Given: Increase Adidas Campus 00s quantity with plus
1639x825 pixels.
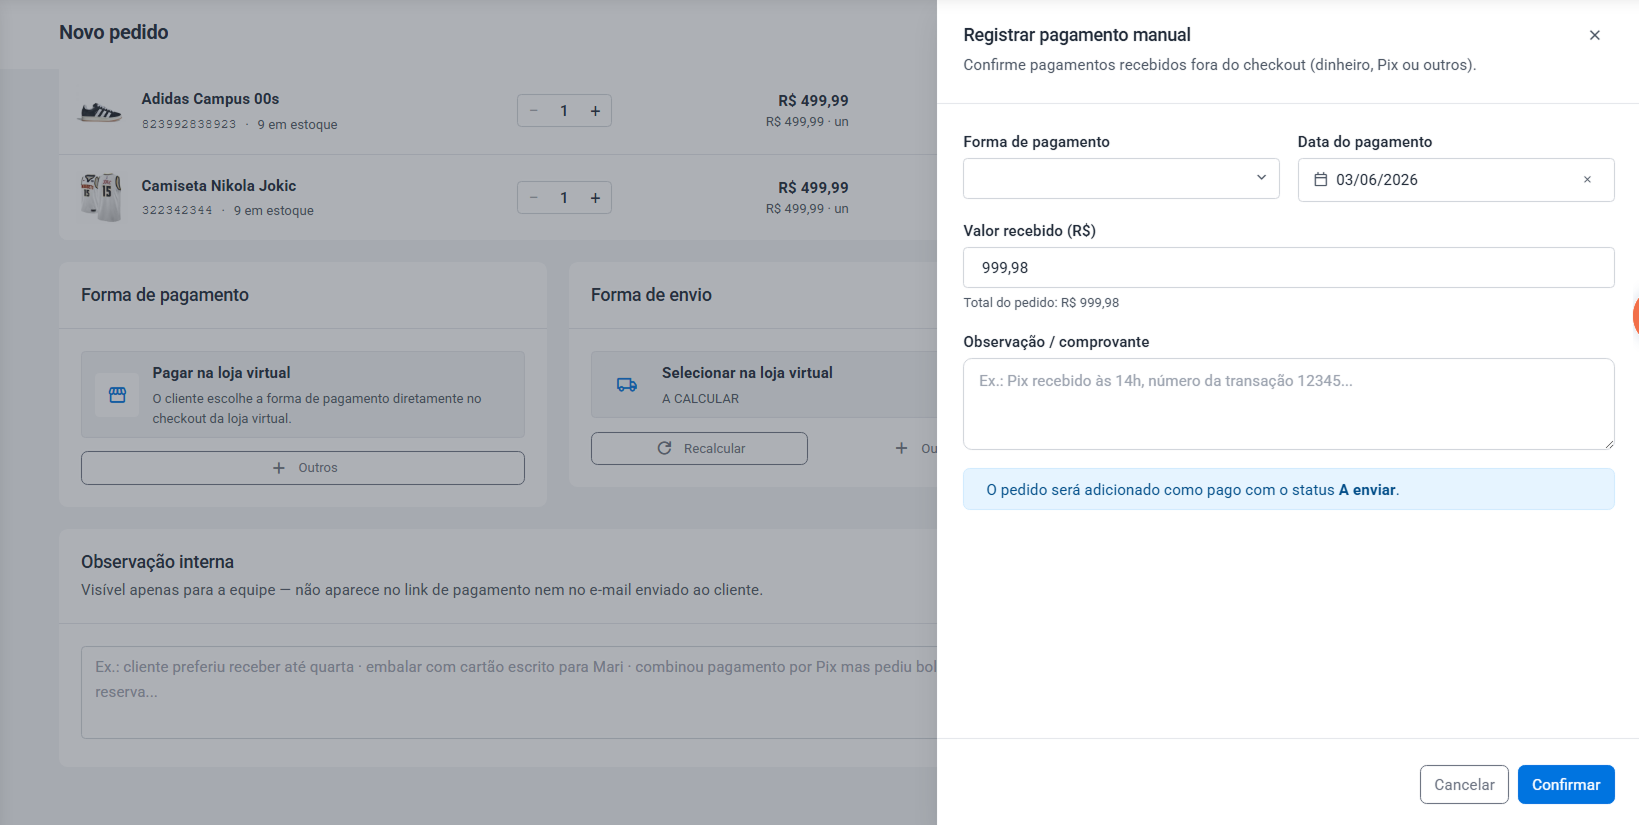Looking at the screenshot, I should (595, 111).
